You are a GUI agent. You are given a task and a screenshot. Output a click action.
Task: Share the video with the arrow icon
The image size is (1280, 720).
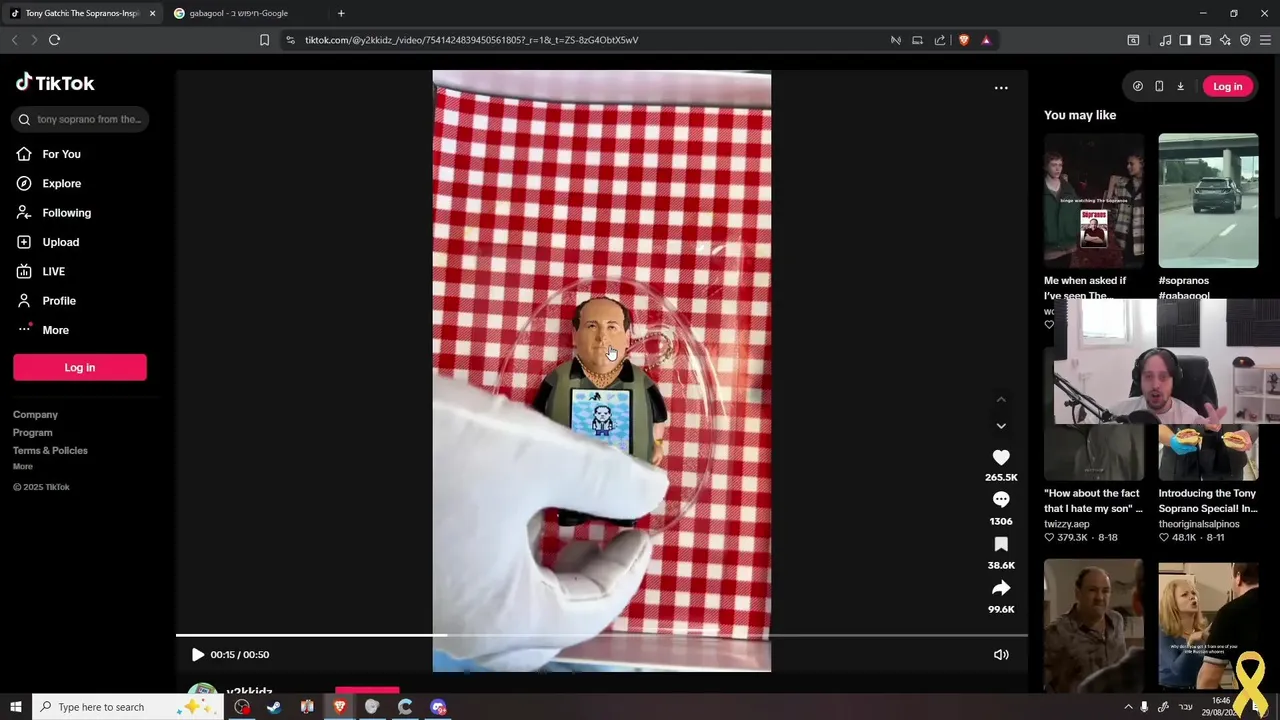1001,588
